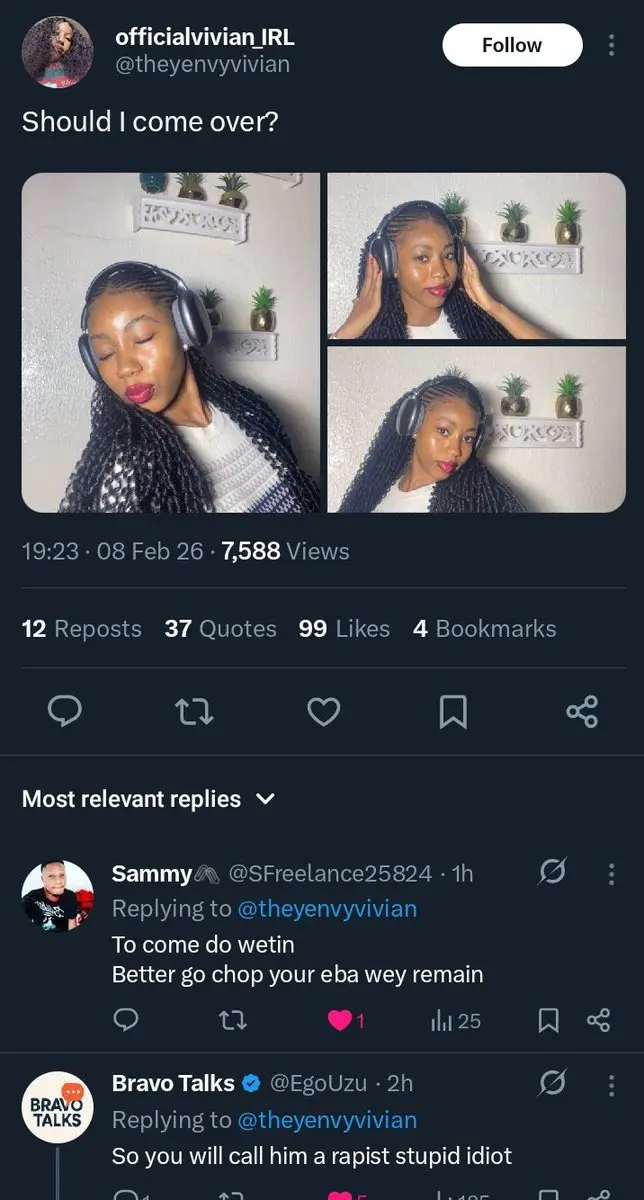Unlike Sammy's reply via pink heart
Image resolution: width=644 pixels, height=1200 pixels.
340,1020
